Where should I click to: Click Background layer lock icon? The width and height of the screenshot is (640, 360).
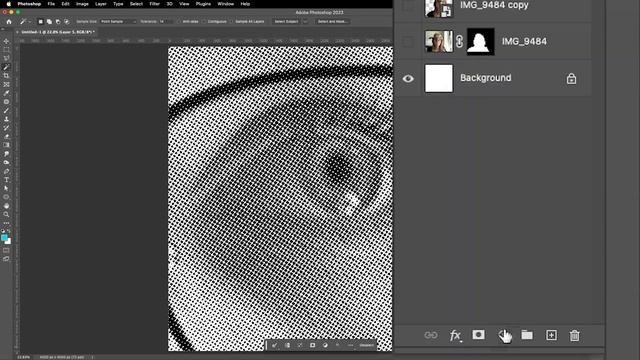[571, 78]
